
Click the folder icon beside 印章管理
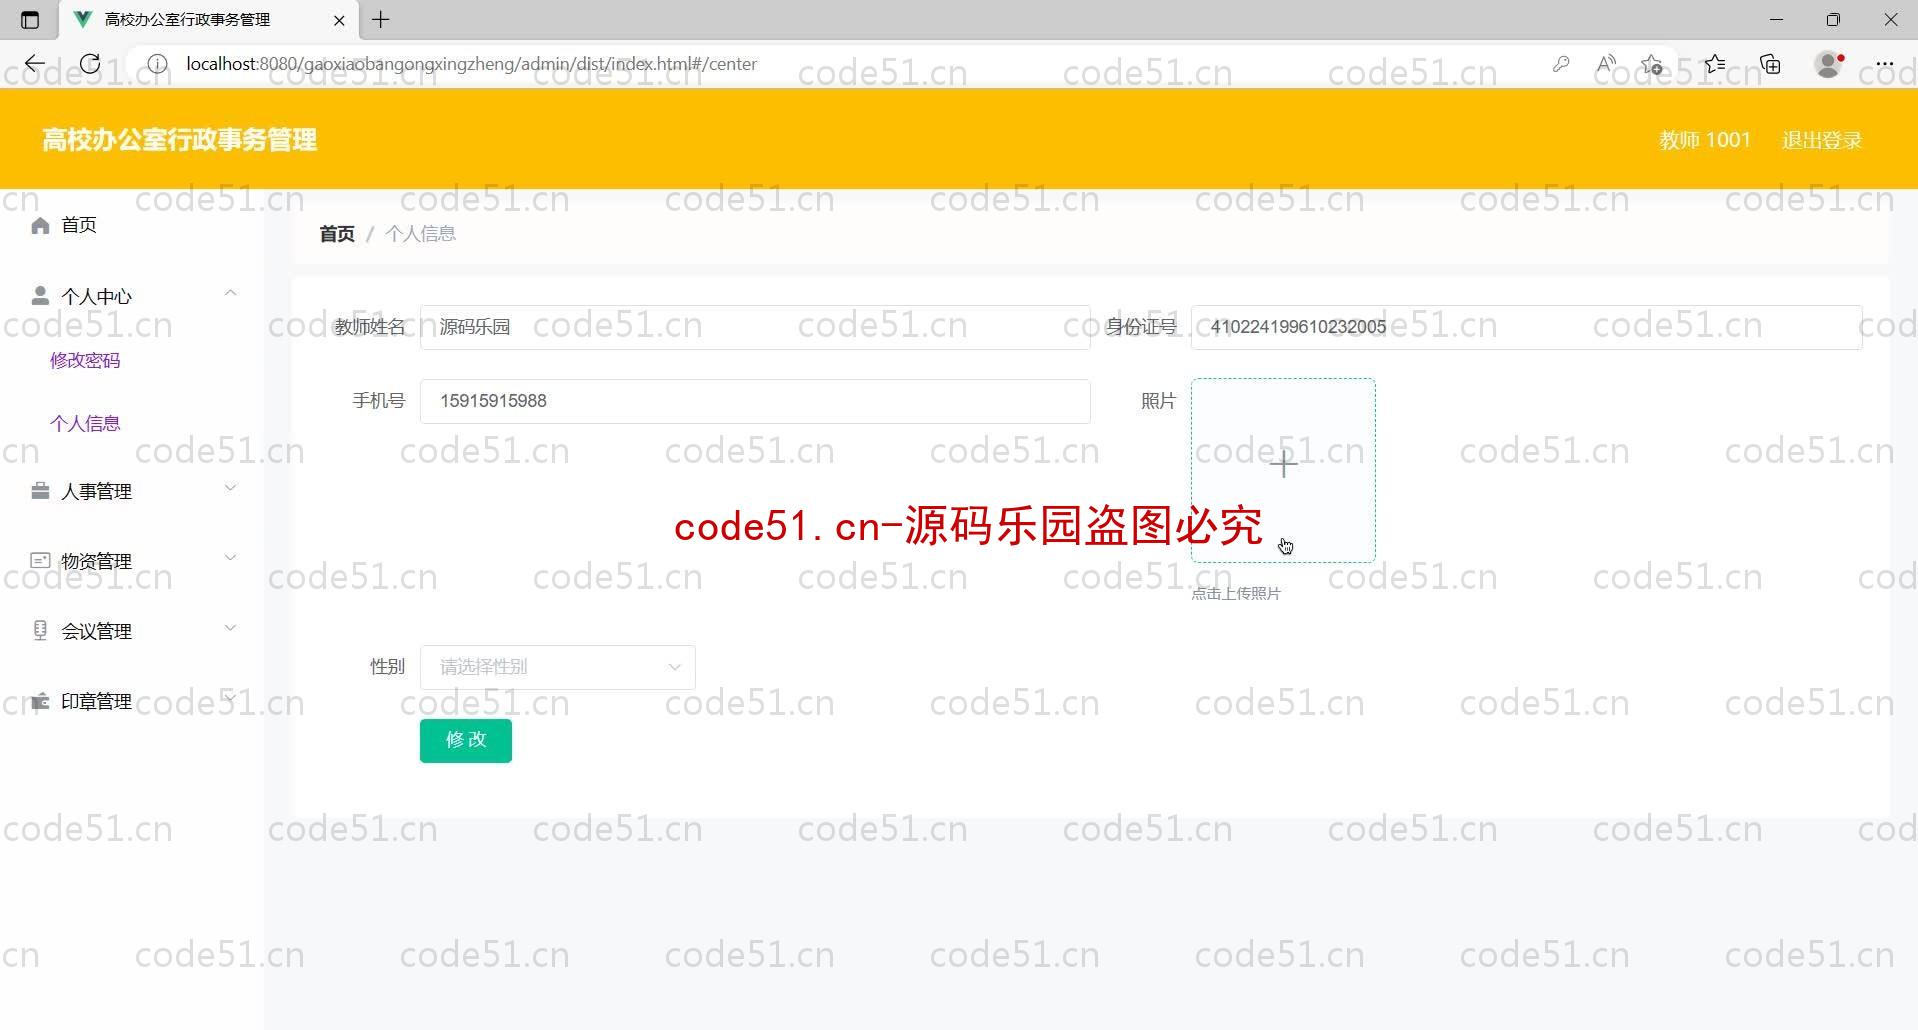coord(40,701)
